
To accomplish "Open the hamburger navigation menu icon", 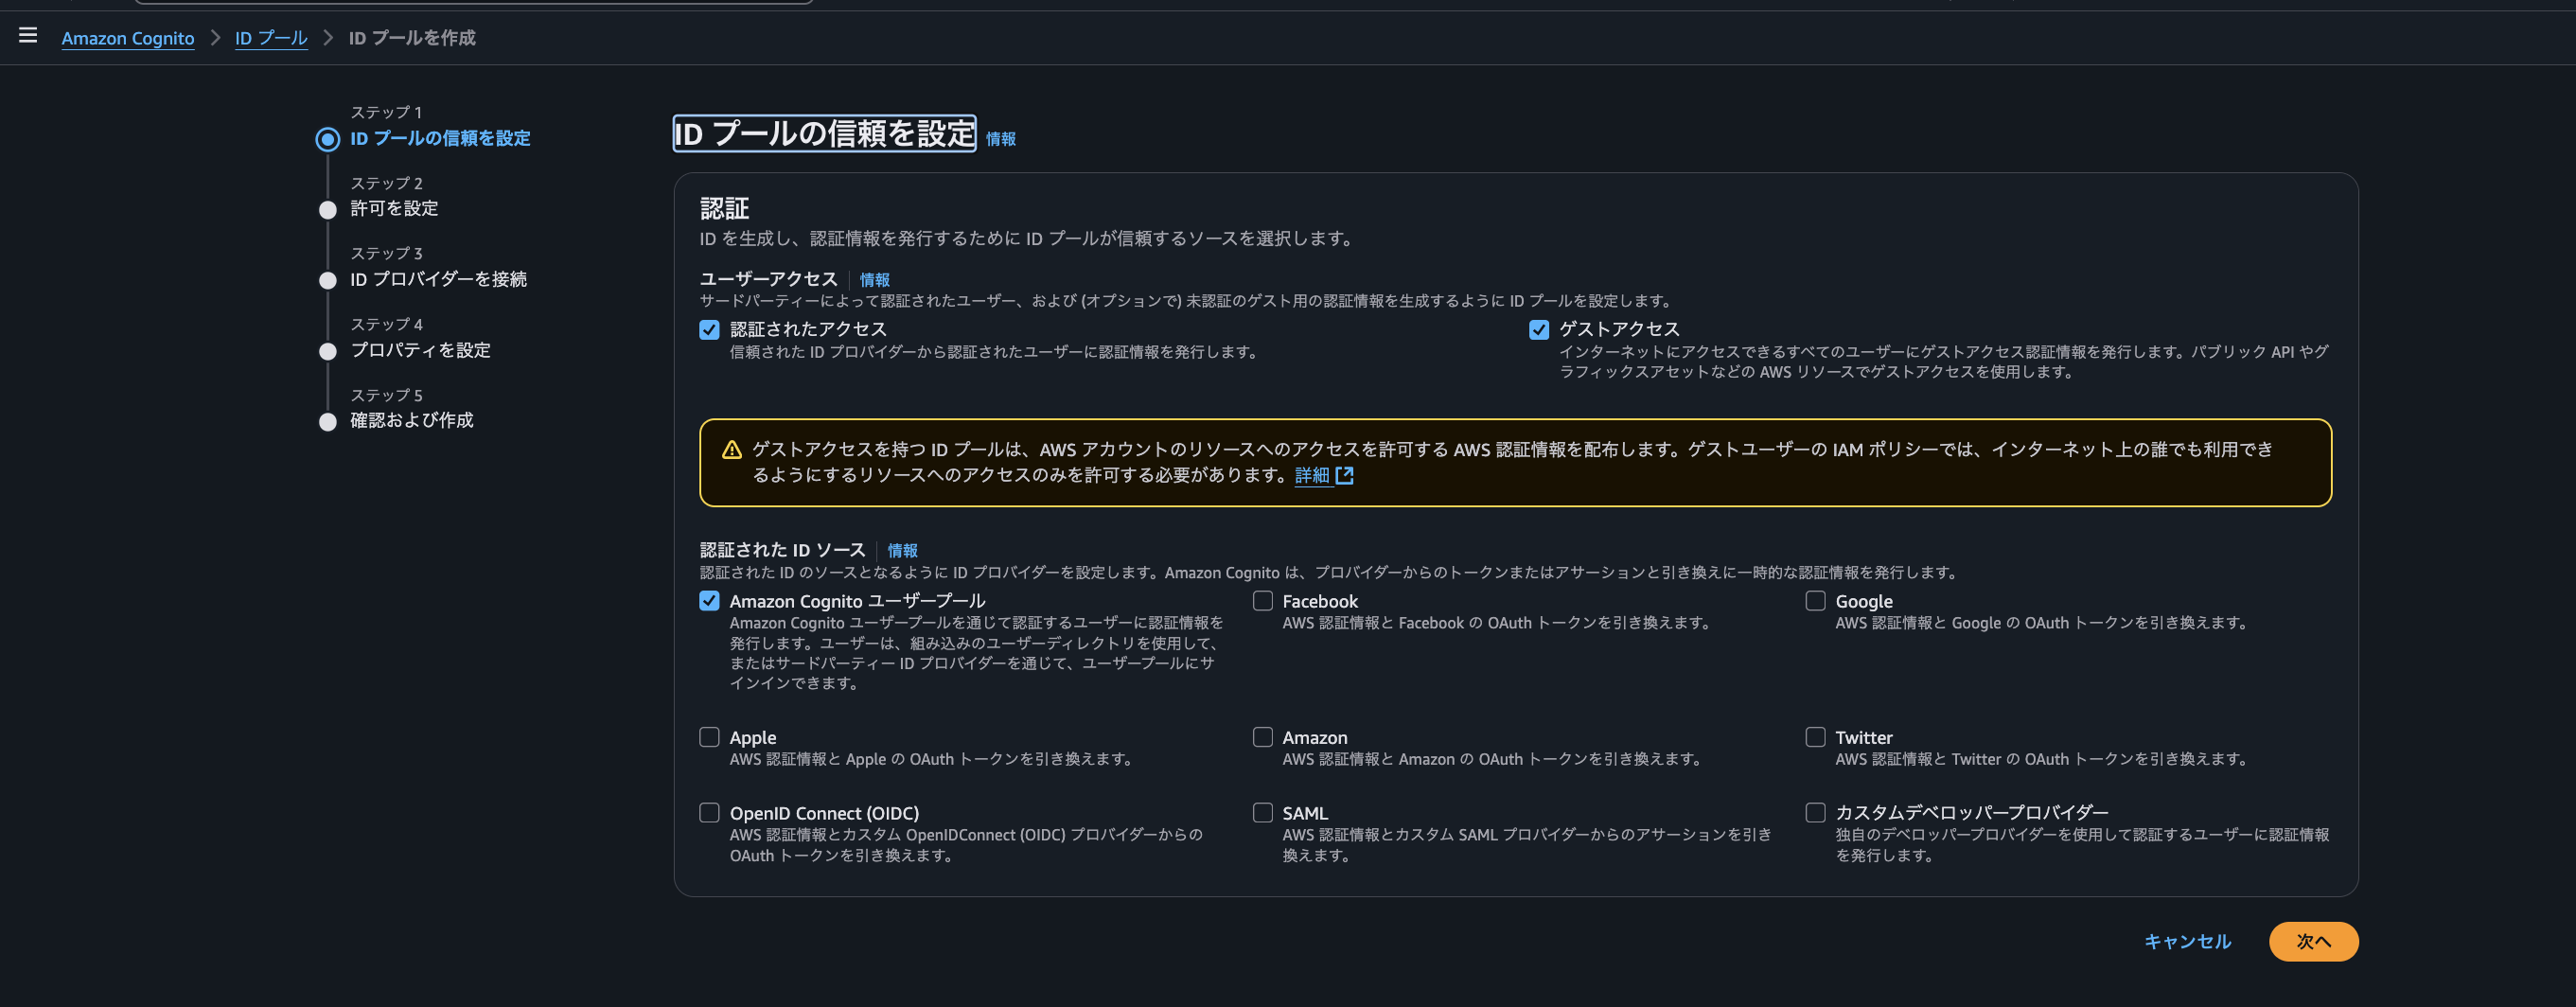I will point(28,36).
